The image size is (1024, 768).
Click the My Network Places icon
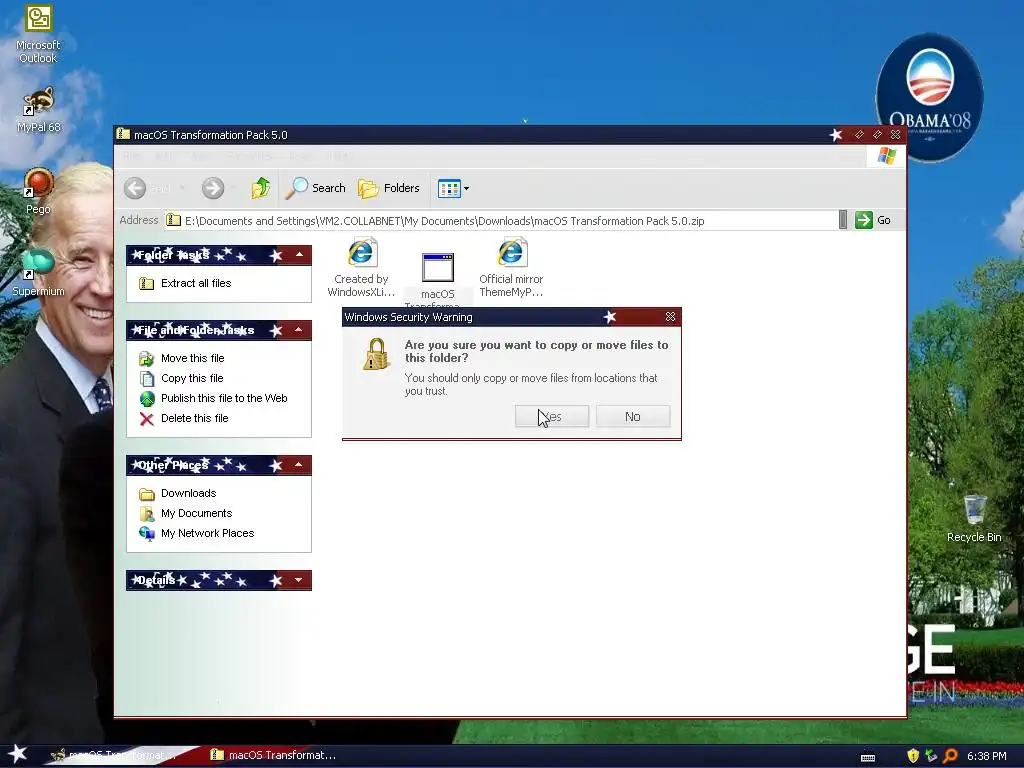(x=147, y=534)
